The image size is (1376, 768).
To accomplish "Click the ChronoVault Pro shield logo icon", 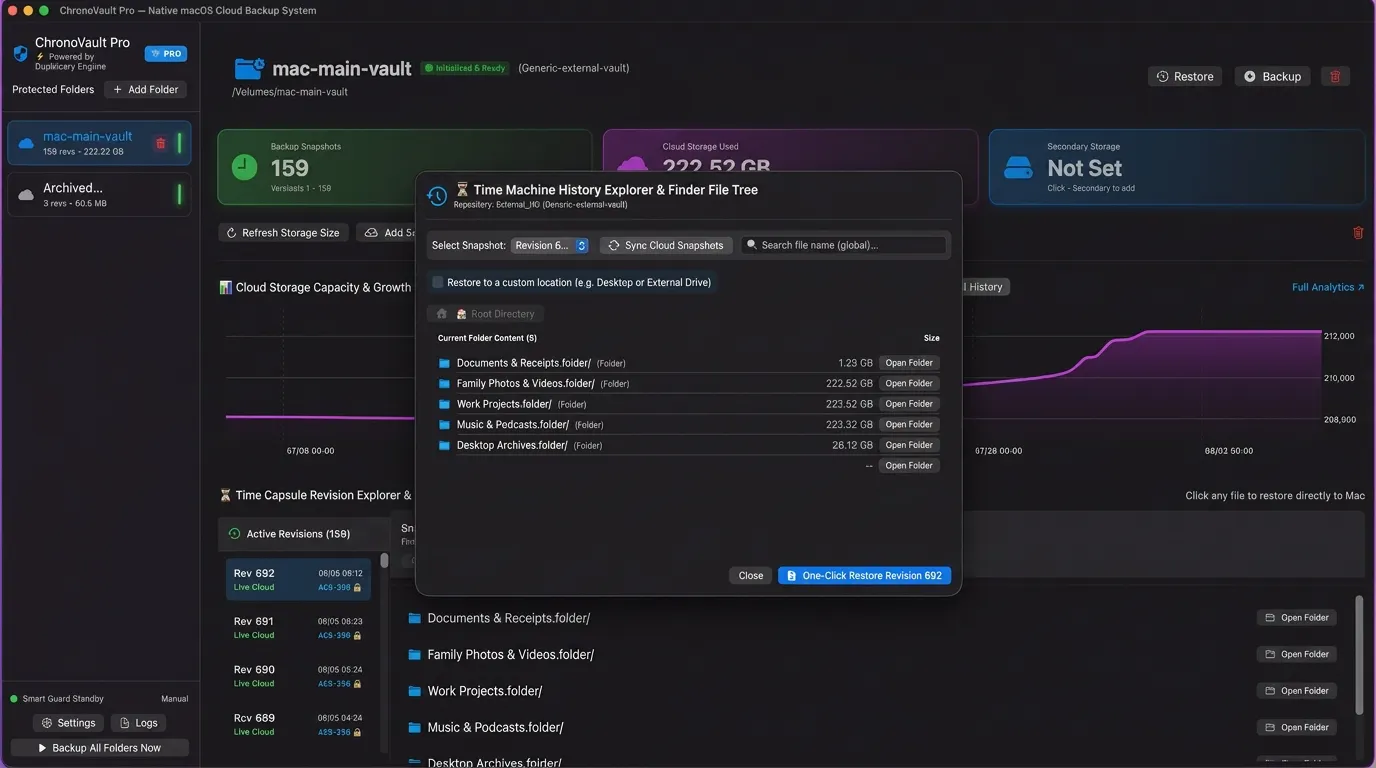I will pyautogui.click(x=20, y=53).
